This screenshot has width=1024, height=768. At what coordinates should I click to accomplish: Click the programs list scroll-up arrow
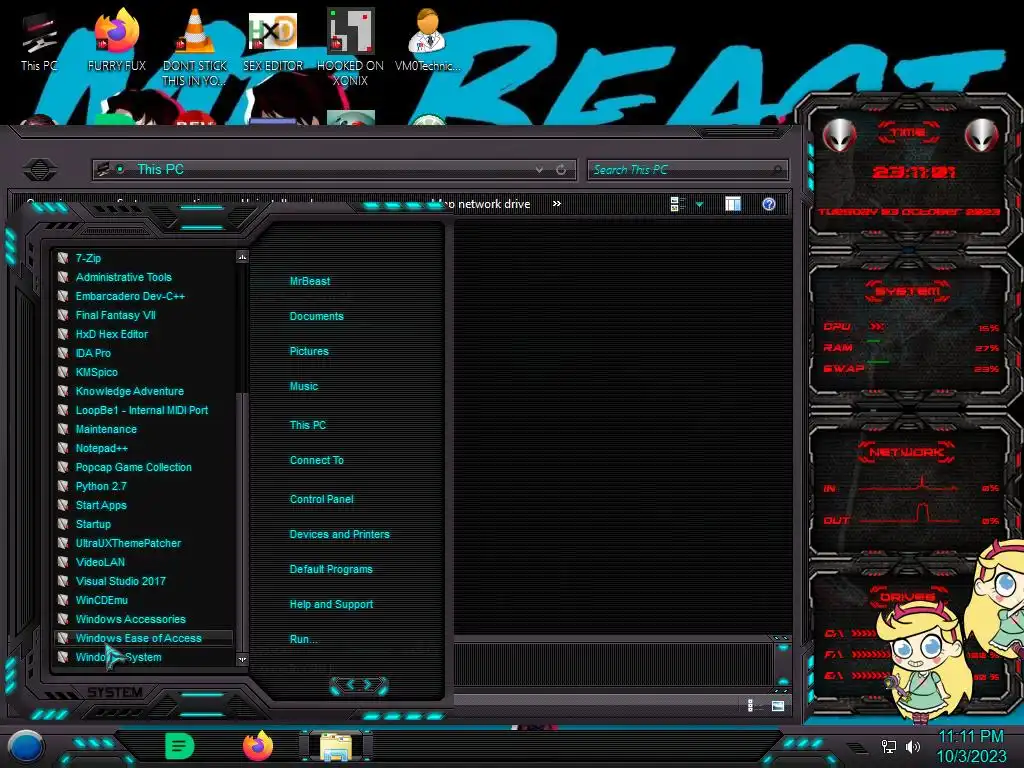pyautogui.click(x=242, y=257)
